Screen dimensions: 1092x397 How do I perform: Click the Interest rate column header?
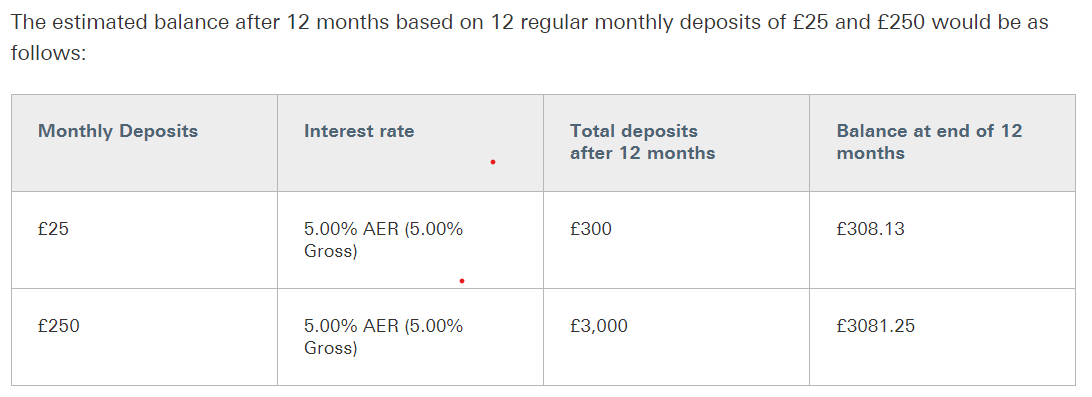tap(359, 131)
